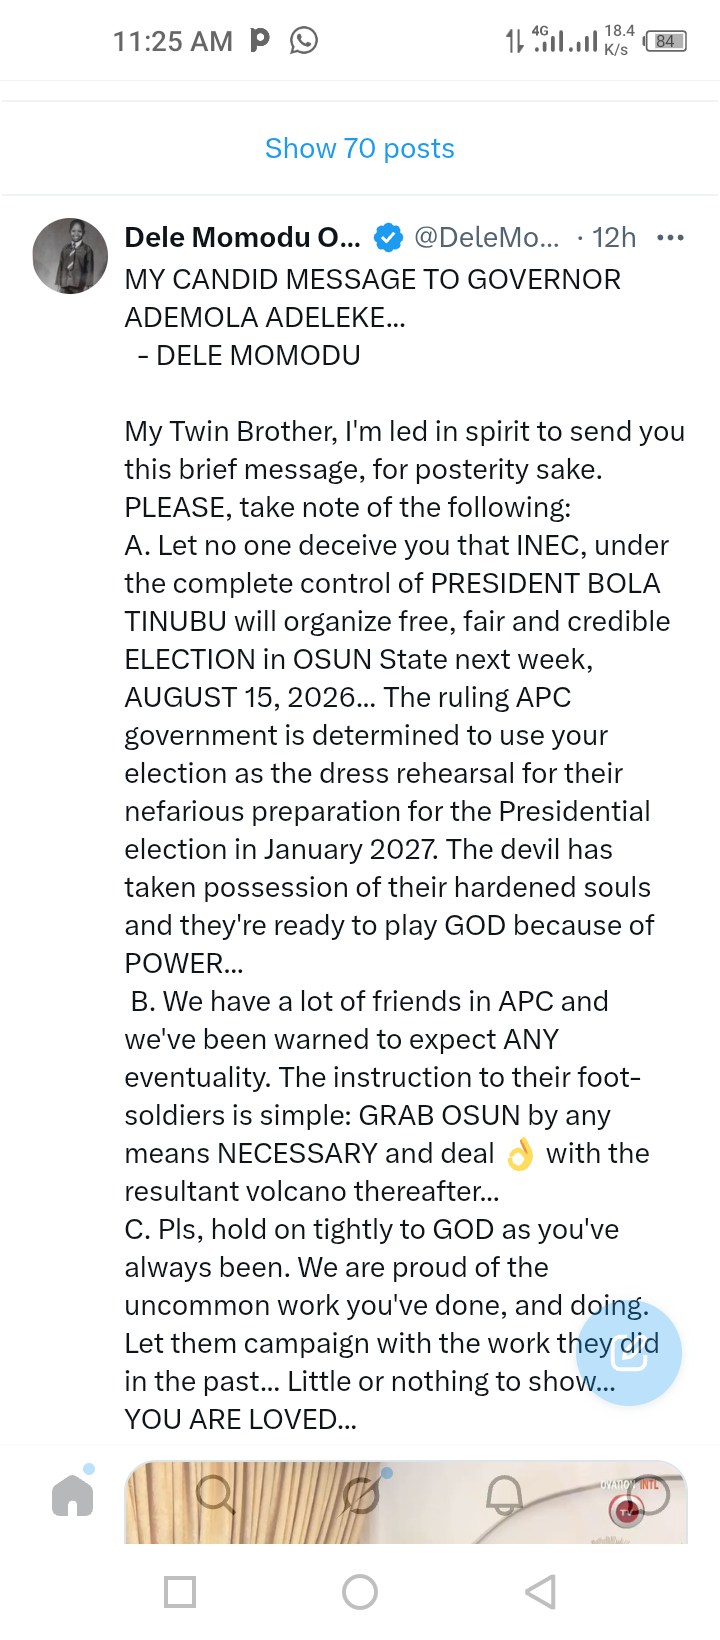
Task: Tap the Android recents square button
Action: 180,1591
